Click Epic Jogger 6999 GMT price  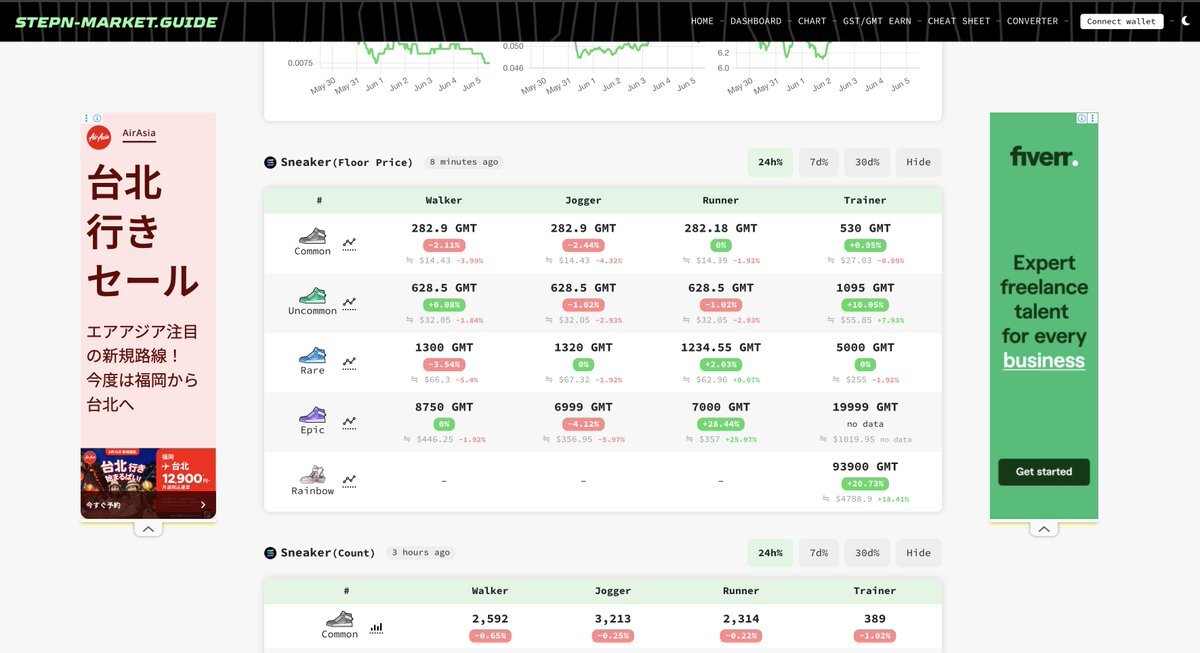pyautogui.click(x=583, y=407)
